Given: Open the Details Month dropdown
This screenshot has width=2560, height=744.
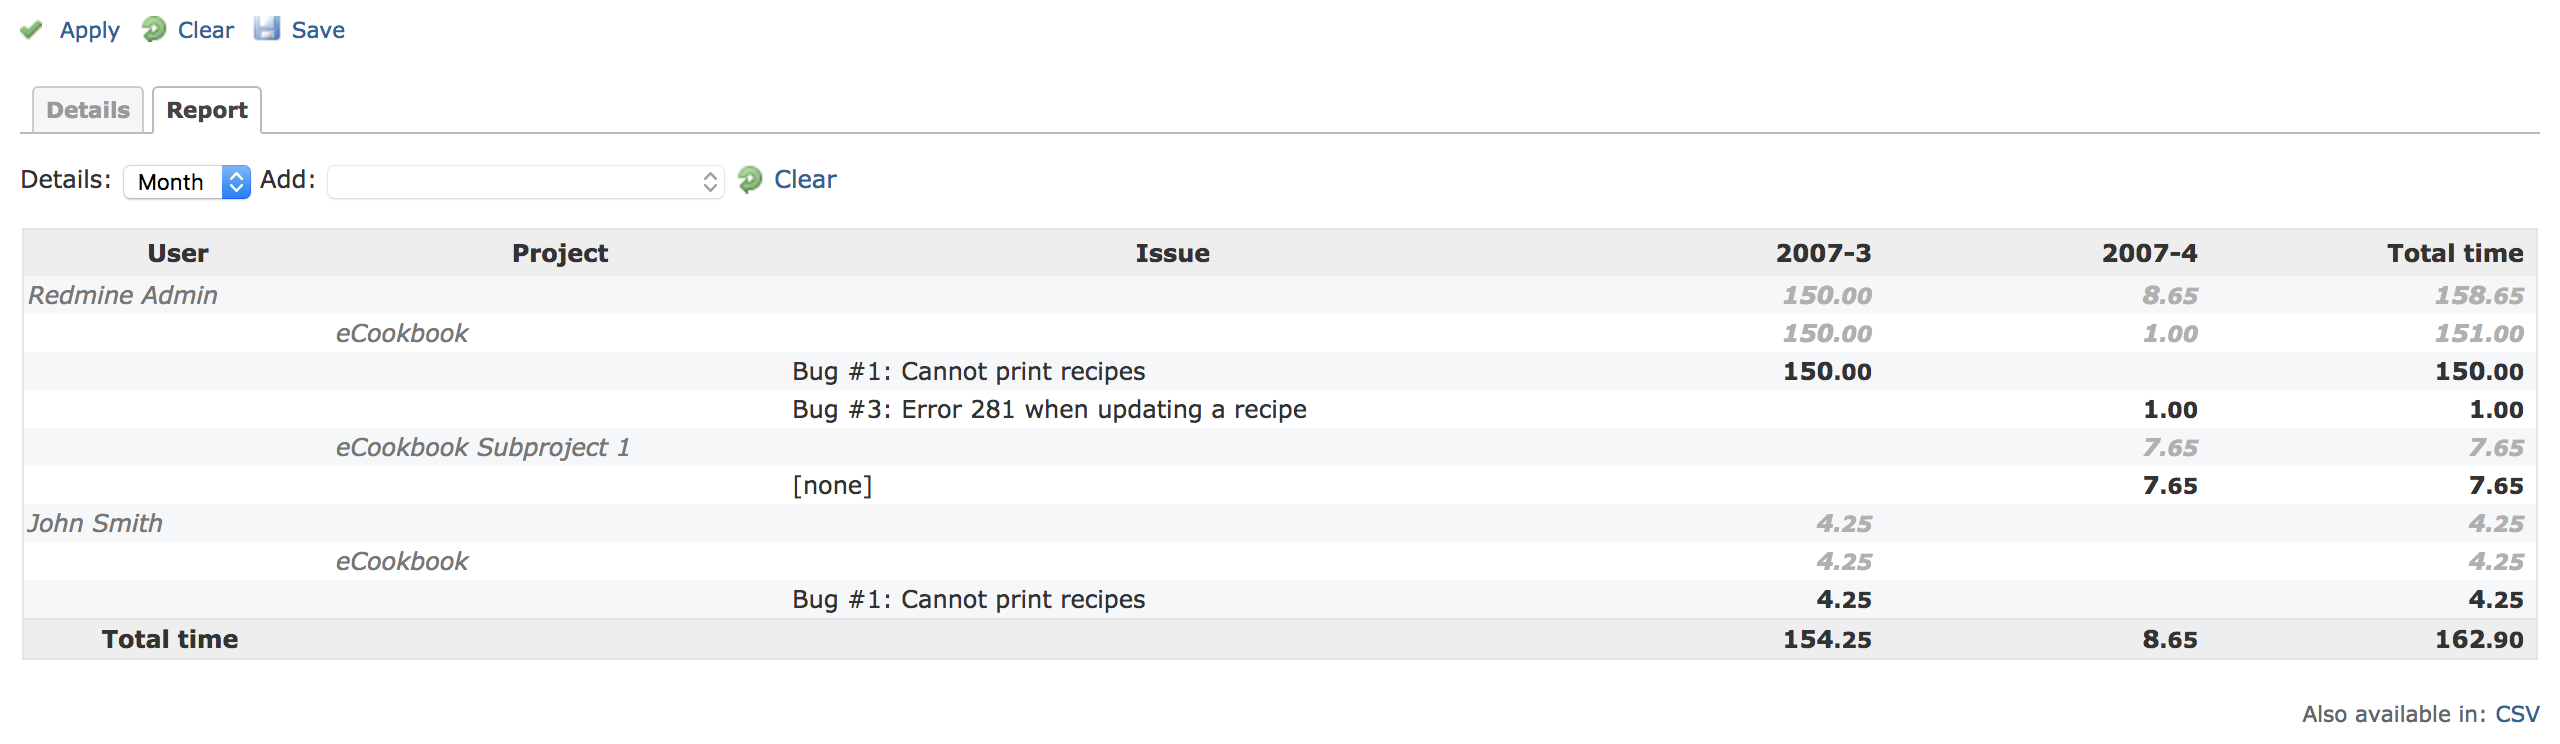Looking at the screenshot, I should pos(187,182).
